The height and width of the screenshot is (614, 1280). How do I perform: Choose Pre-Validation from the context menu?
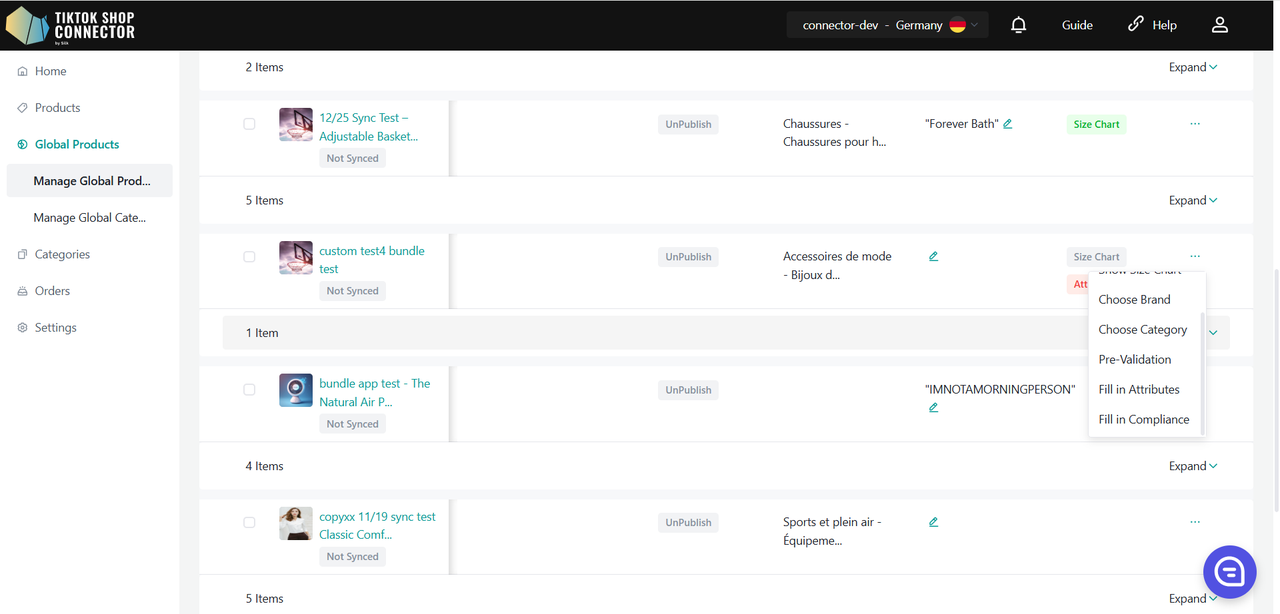point(1134,359)
